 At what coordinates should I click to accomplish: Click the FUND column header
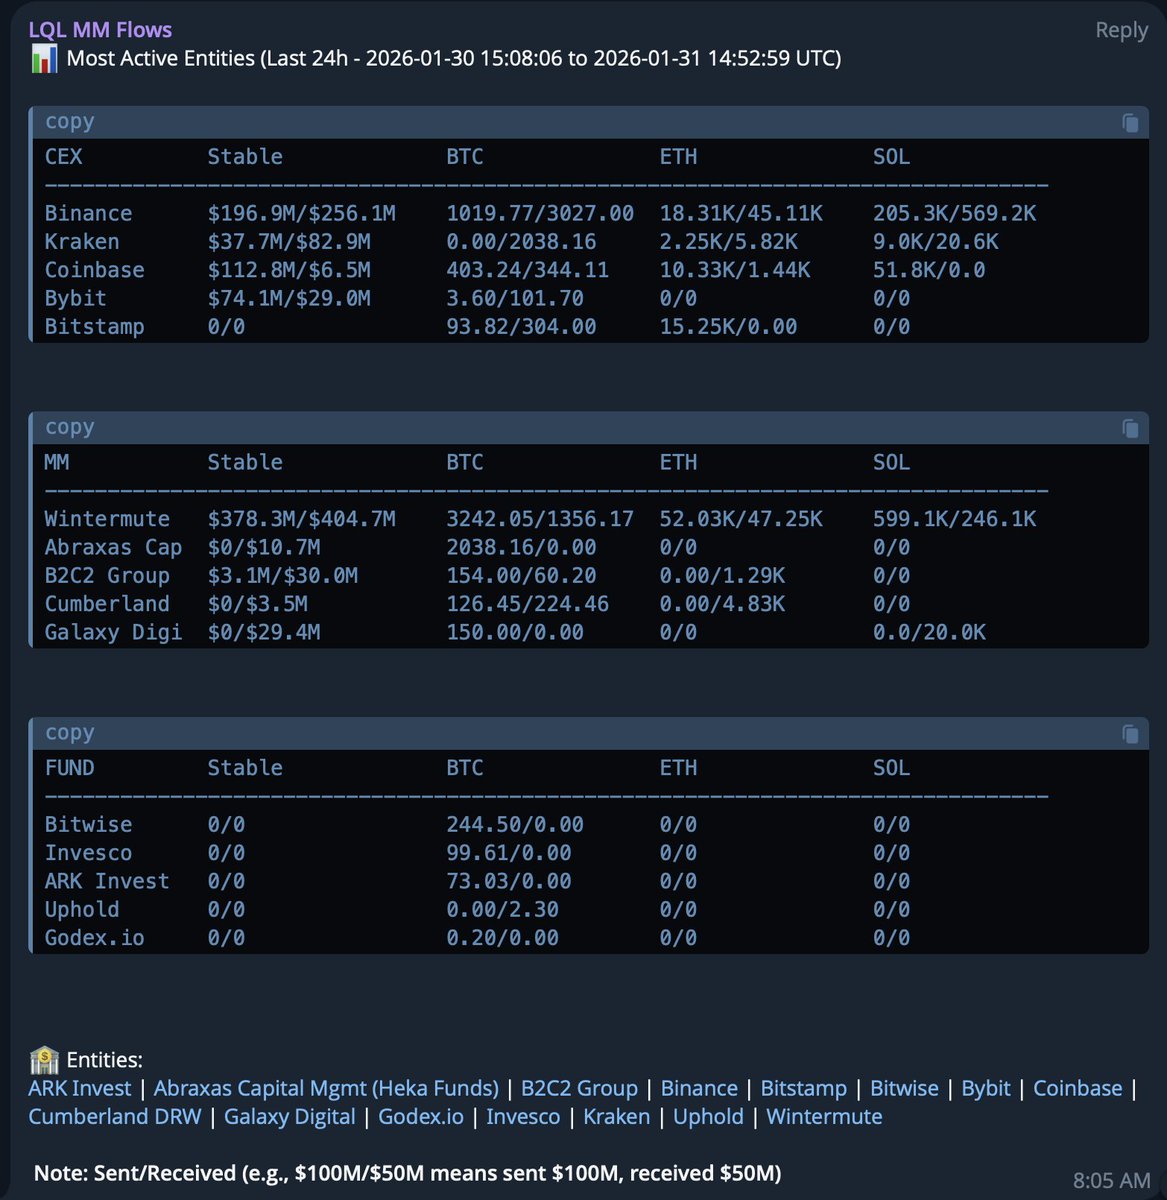(x=70, y=768)
